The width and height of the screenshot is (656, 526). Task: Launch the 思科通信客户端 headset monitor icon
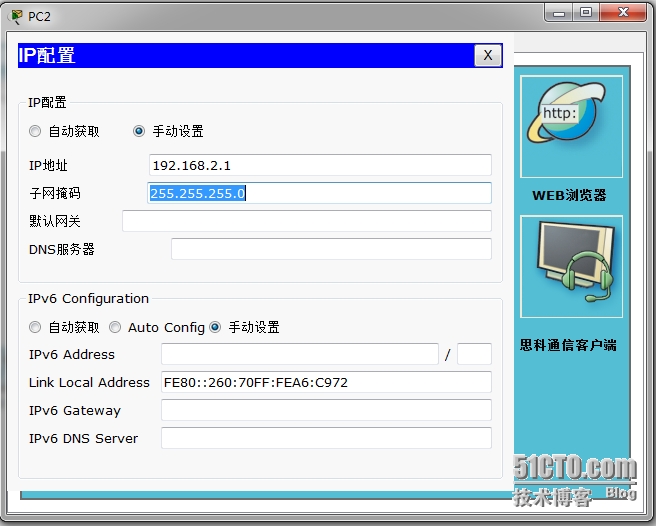tap(571, 267)
